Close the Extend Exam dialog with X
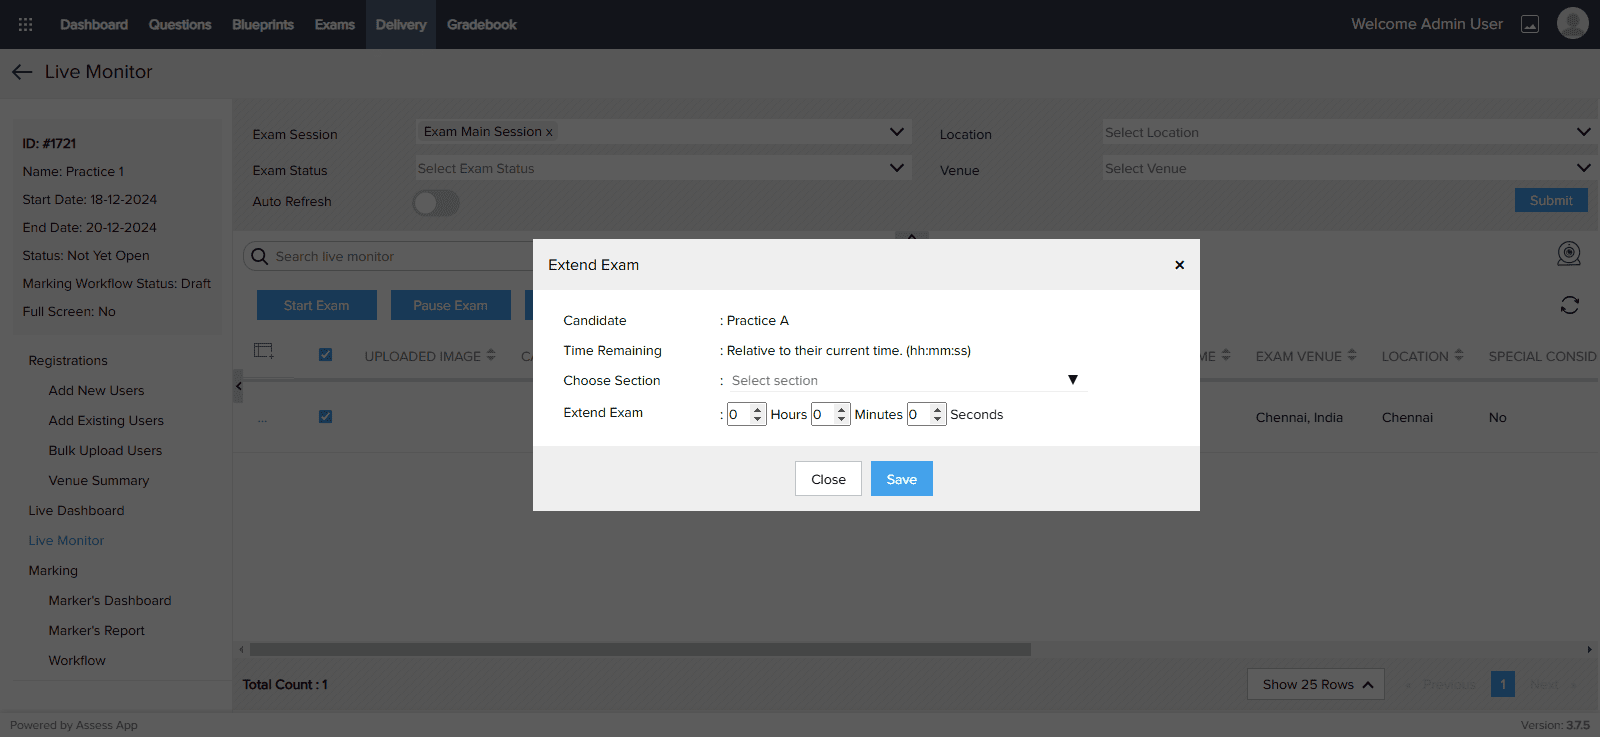Viewport: 1600px width, 737px height. pyautogui.click(x=1179, y=265)
